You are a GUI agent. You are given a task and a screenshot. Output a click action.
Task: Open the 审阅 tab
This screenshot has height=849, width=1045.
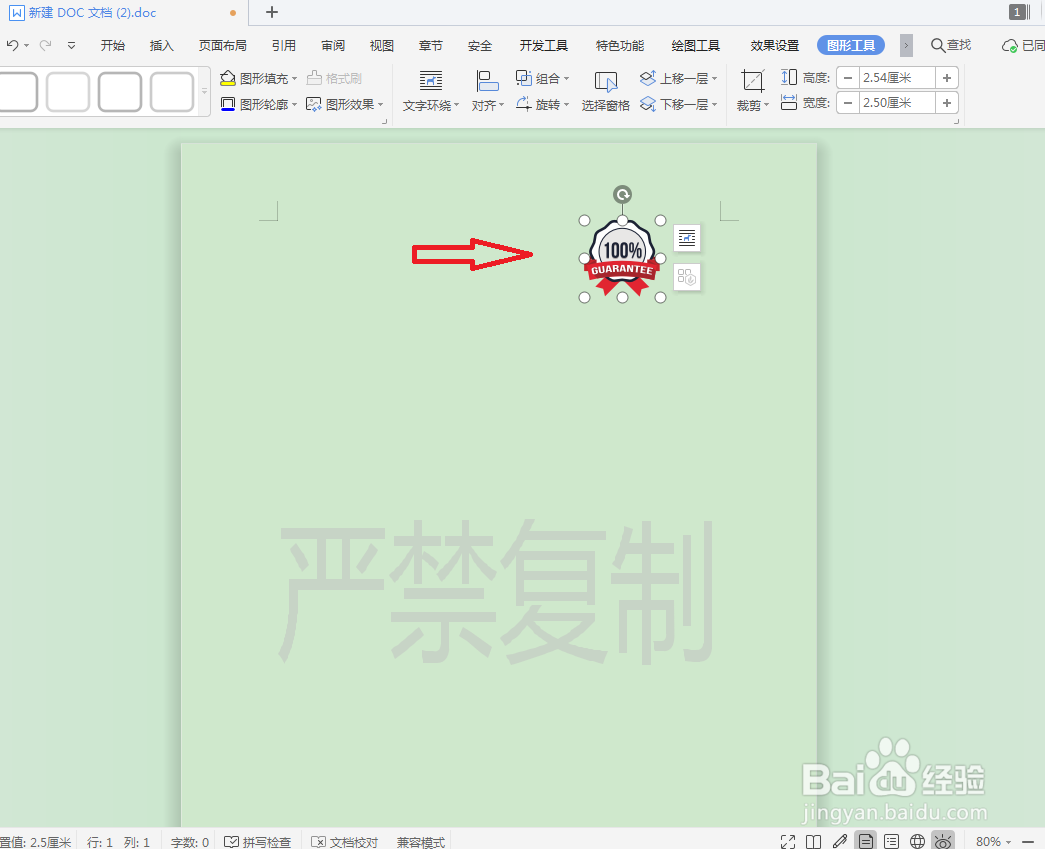pos(333,45)
